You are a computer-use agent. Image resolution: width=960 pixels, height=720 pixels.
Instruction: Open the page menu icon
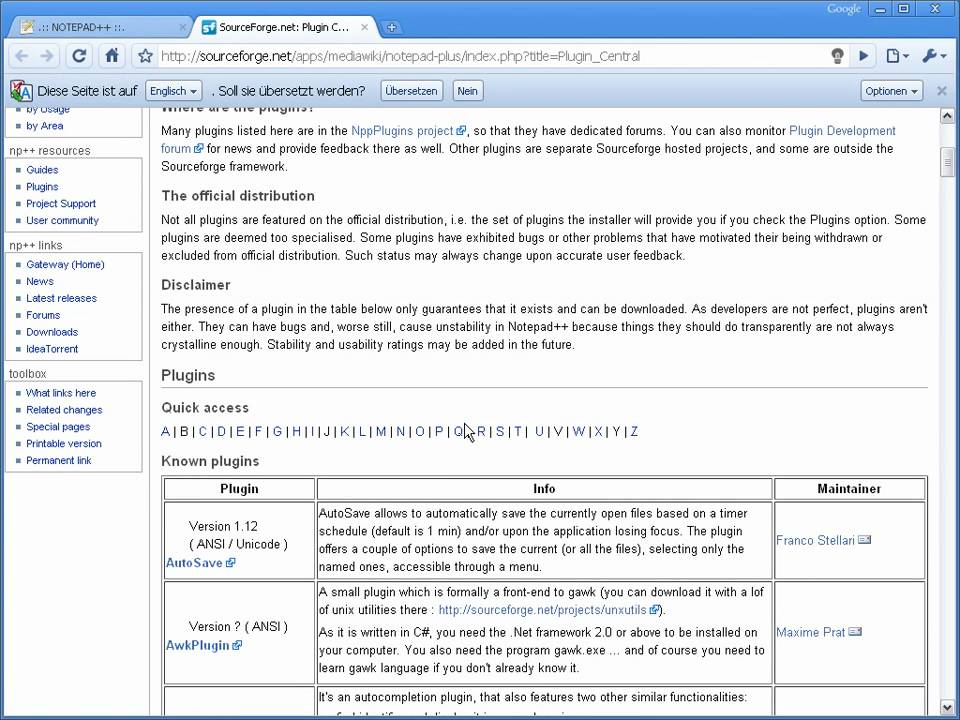[x=897, y=56]
